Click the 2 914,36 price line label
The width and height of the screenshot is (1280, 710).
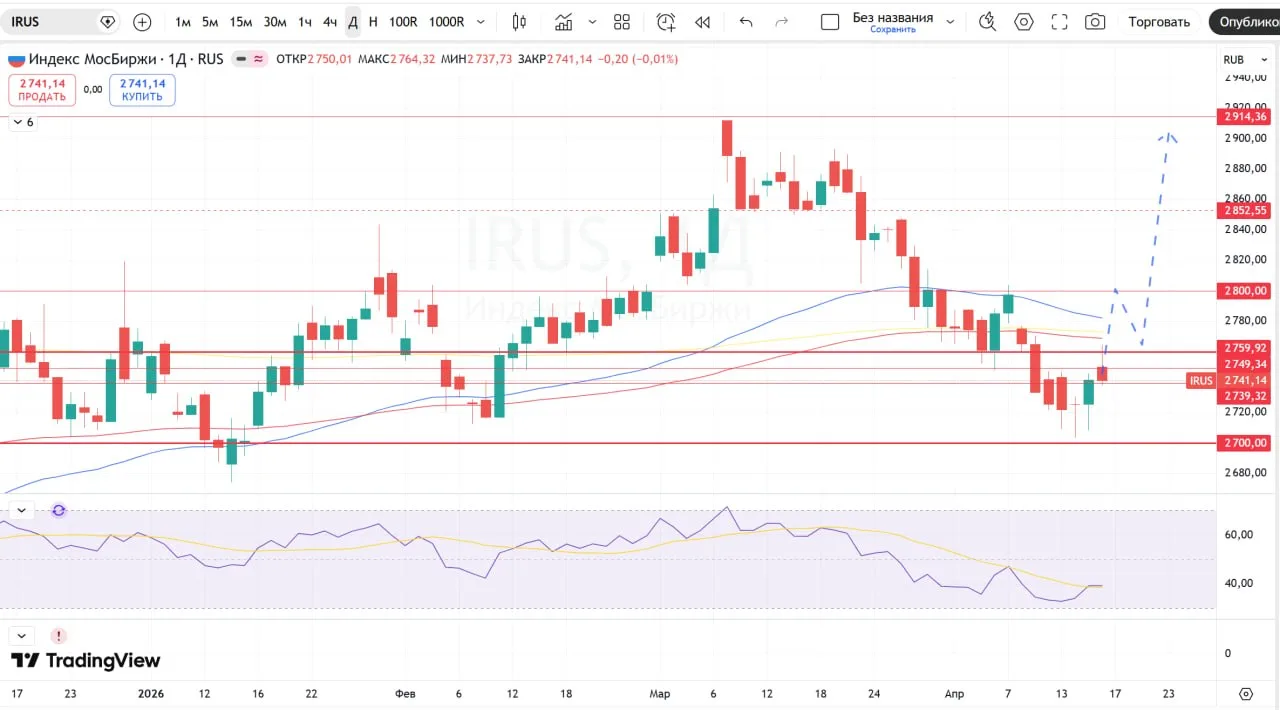[x=1245, y=117]
